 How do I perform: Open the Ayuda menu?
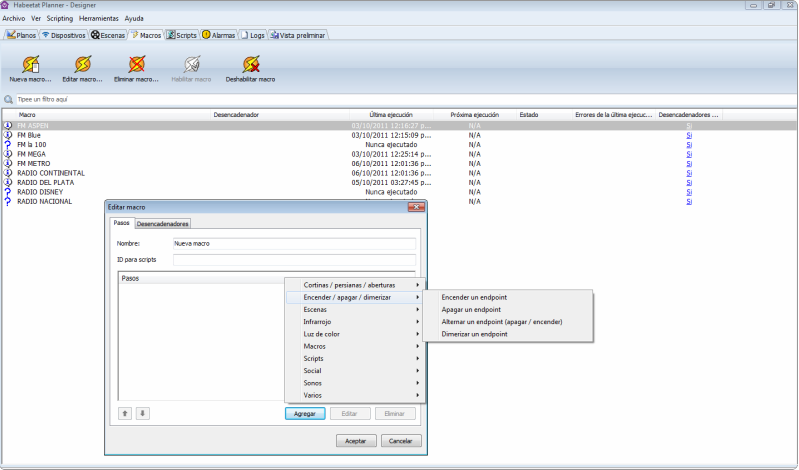click(134, 18)
